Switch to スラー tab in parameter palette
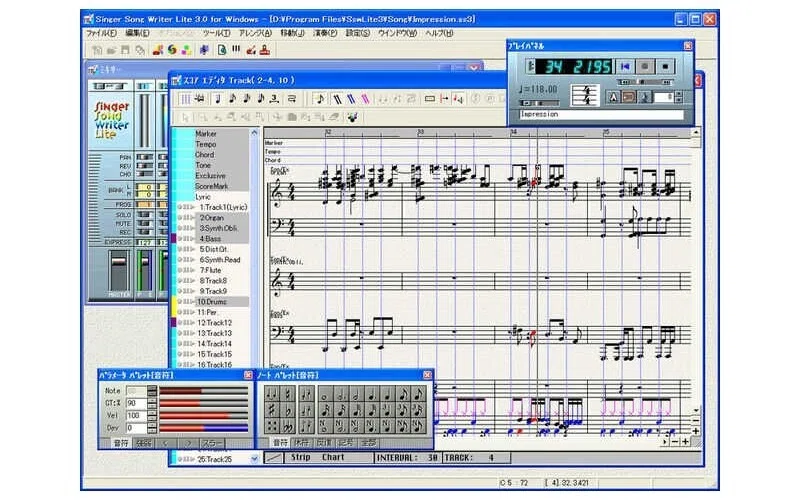 212,443
